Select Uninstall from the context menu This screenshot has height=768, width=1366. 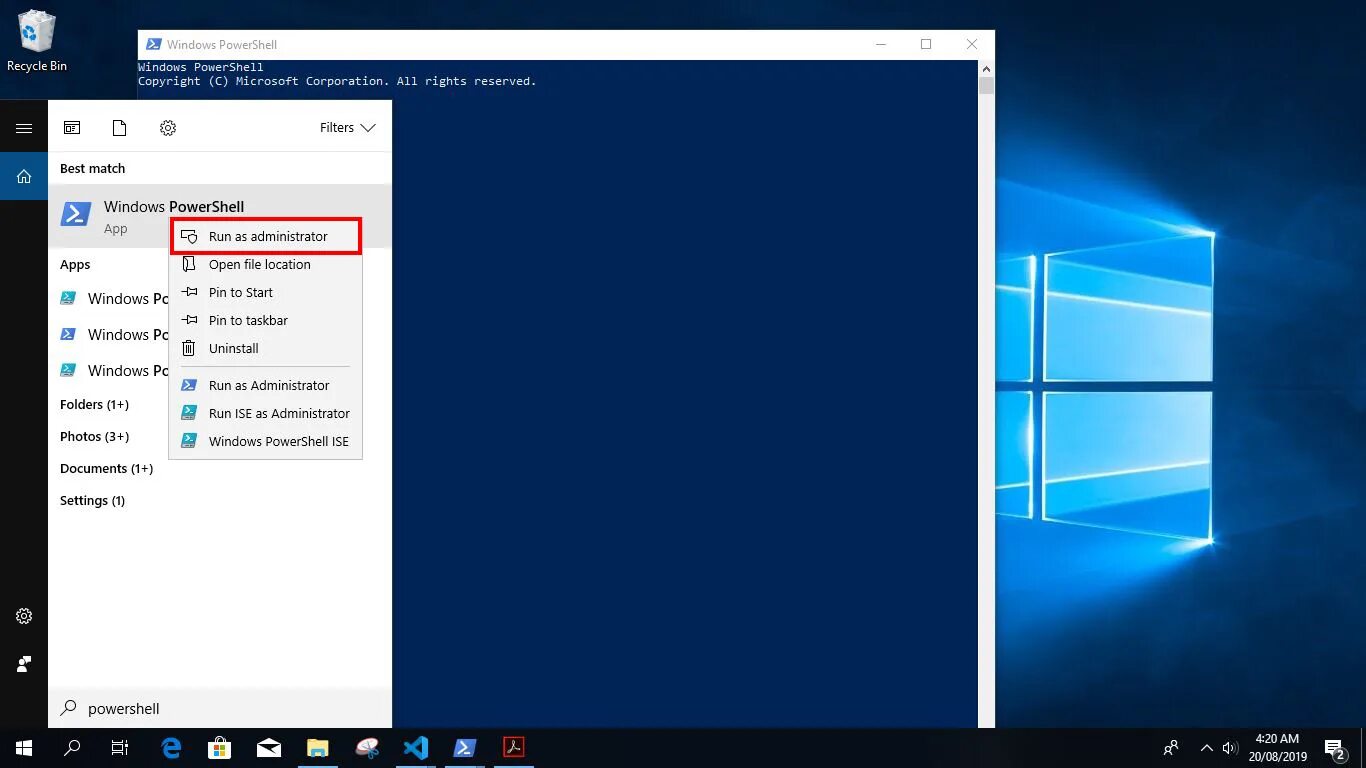click(x=234, y=348)
